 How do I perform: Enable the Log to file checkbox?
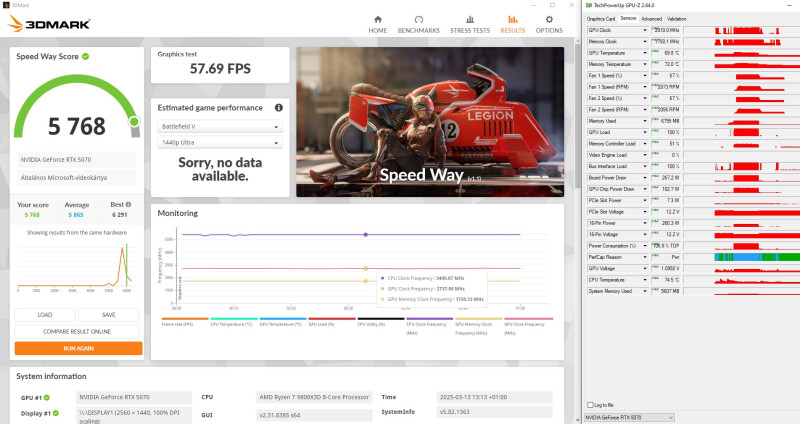[590, 405]
